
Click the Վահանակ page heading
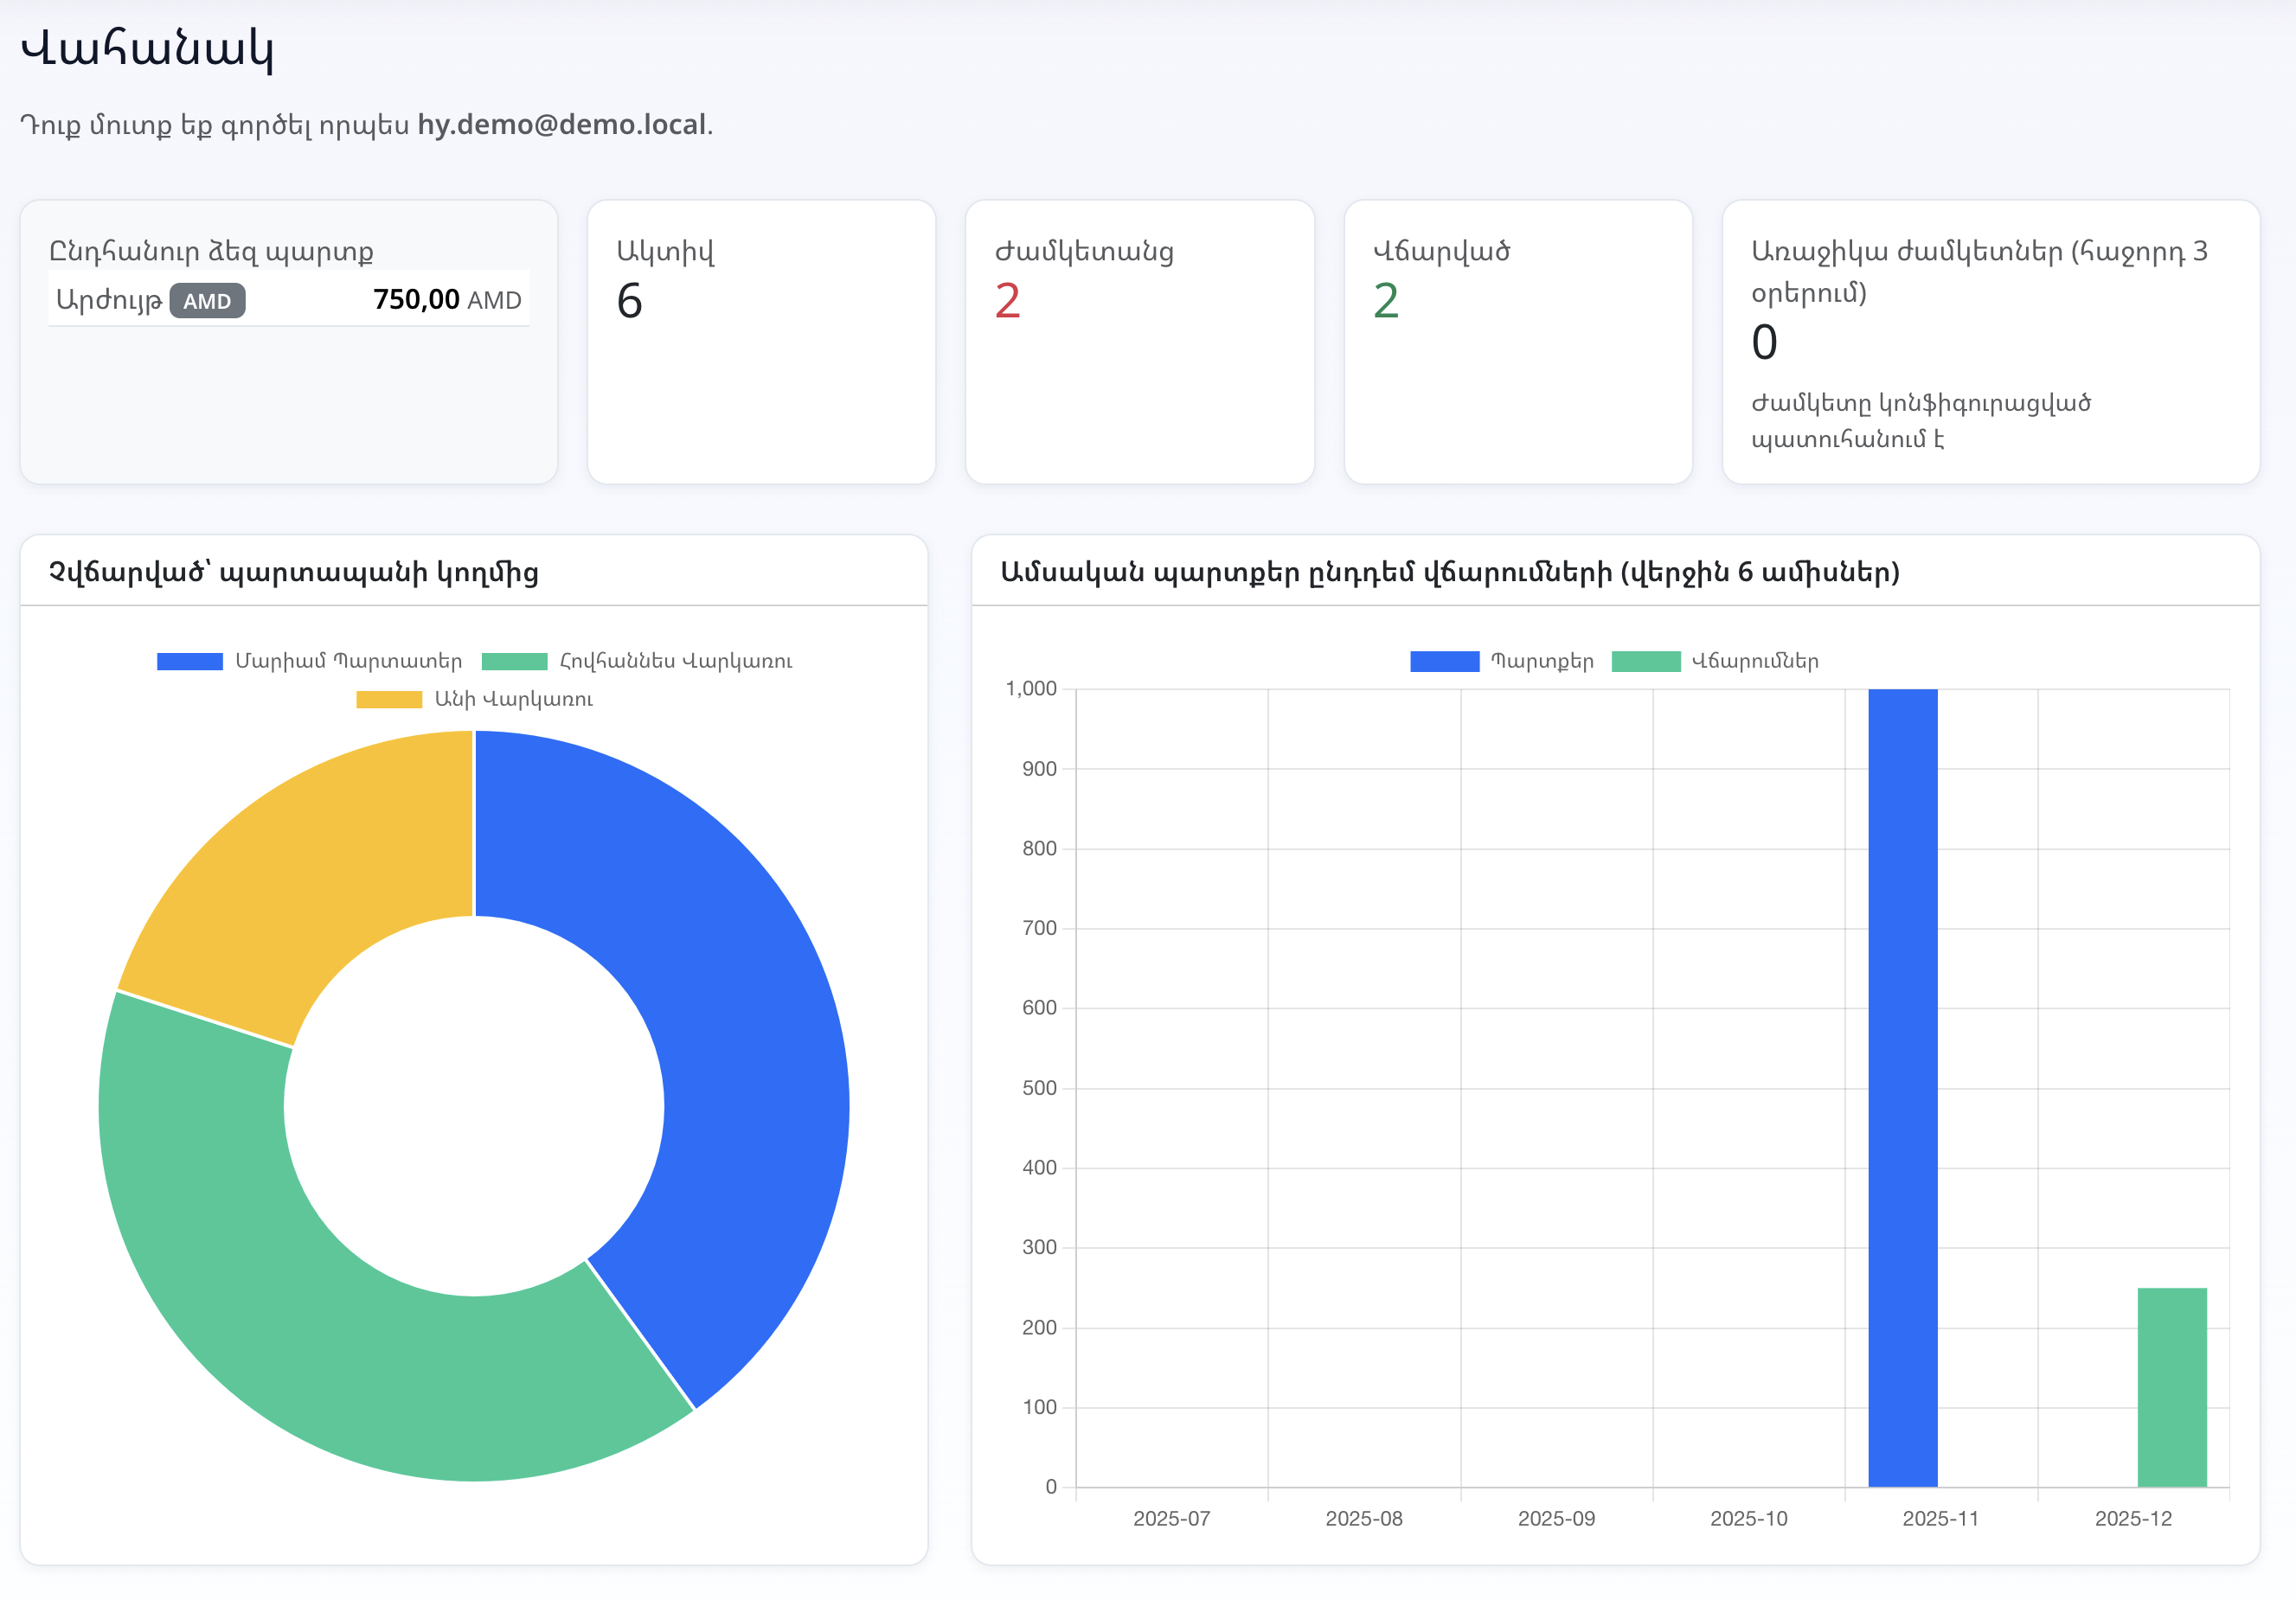pyautogui.click(x=147, y=48)
